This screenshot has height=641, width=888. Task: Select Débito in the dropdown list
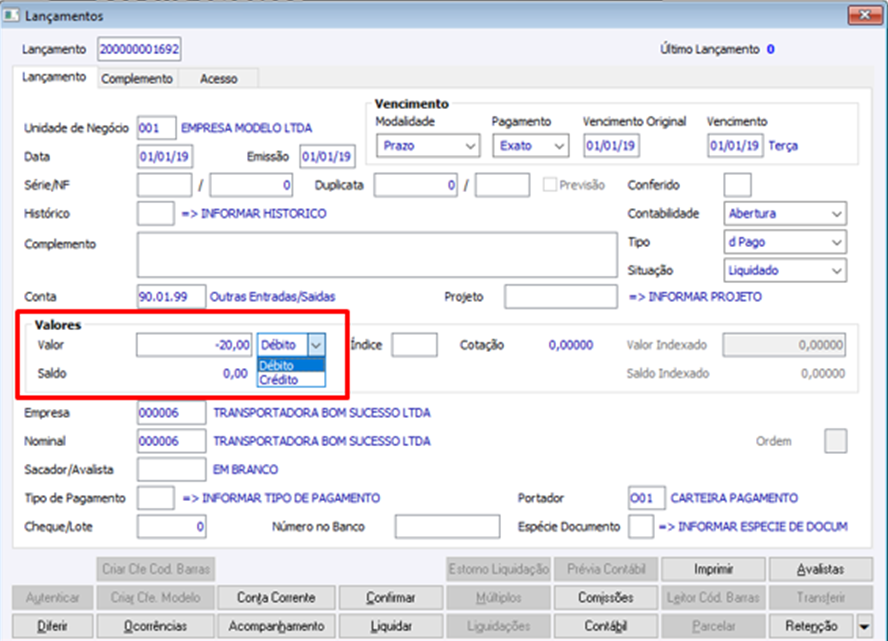[x=291, y=365]
